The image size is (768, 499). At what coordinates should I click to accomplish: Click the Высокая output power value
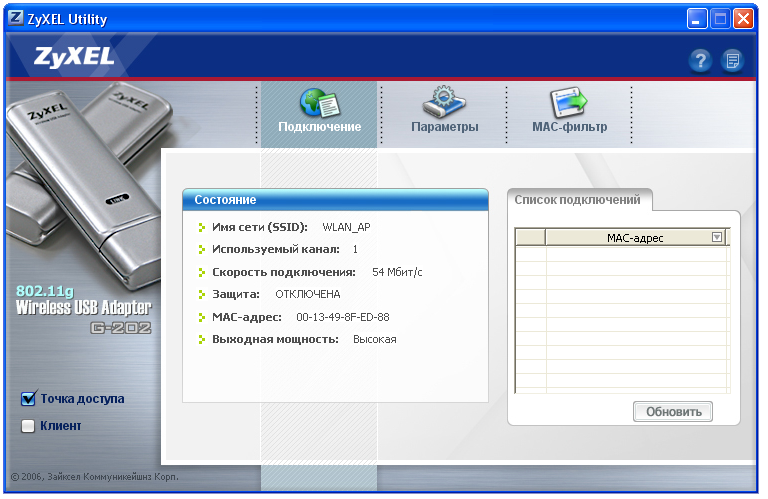coord(375,339)
